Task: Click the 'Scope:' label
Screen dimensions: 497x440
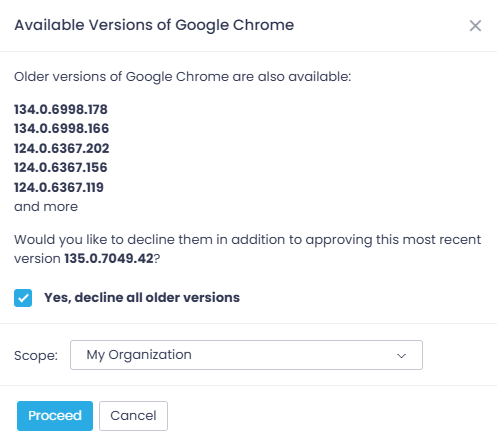Action: [x=36, y=356]
